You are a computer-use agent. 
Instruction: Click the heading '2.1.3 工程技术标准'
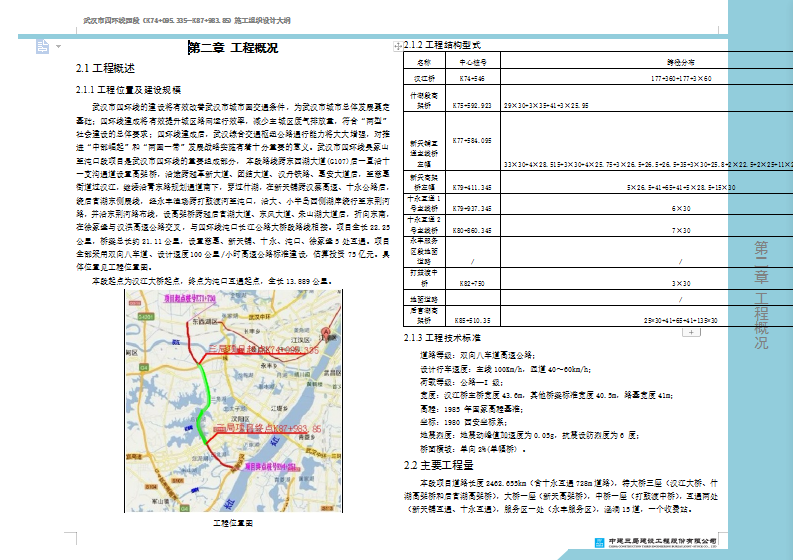442,338
